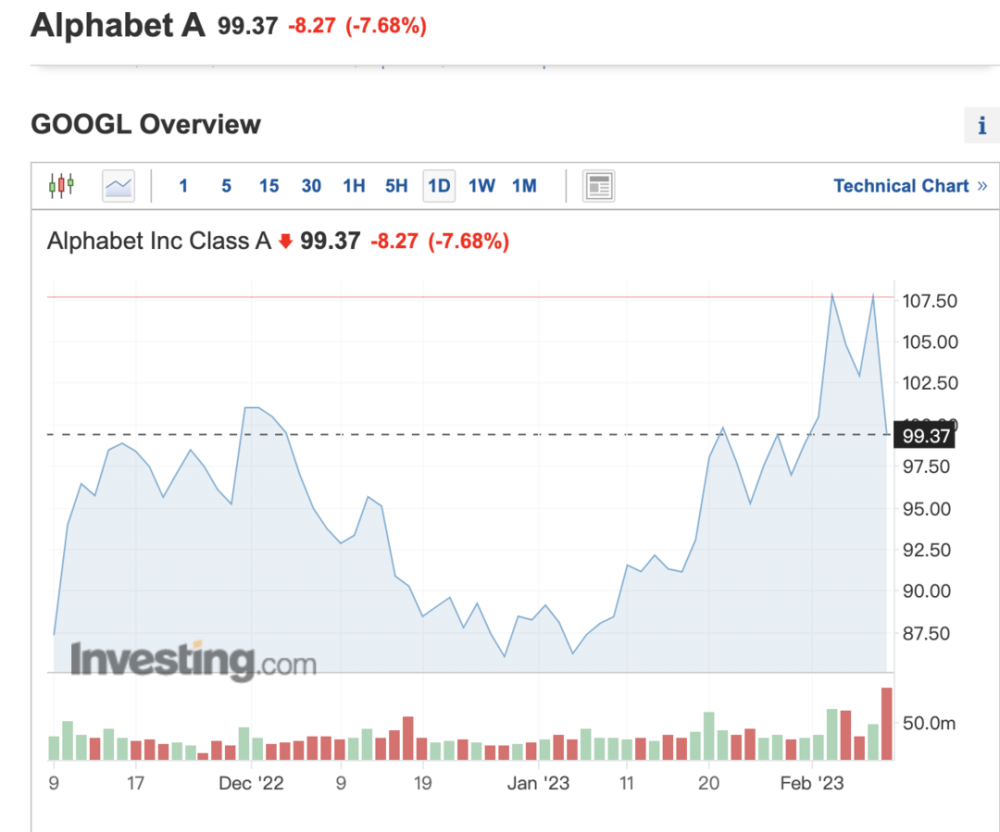Screen dimensions: 1000x832
Task: Click the 99.37 current price tag on axis
Action: 926,435
